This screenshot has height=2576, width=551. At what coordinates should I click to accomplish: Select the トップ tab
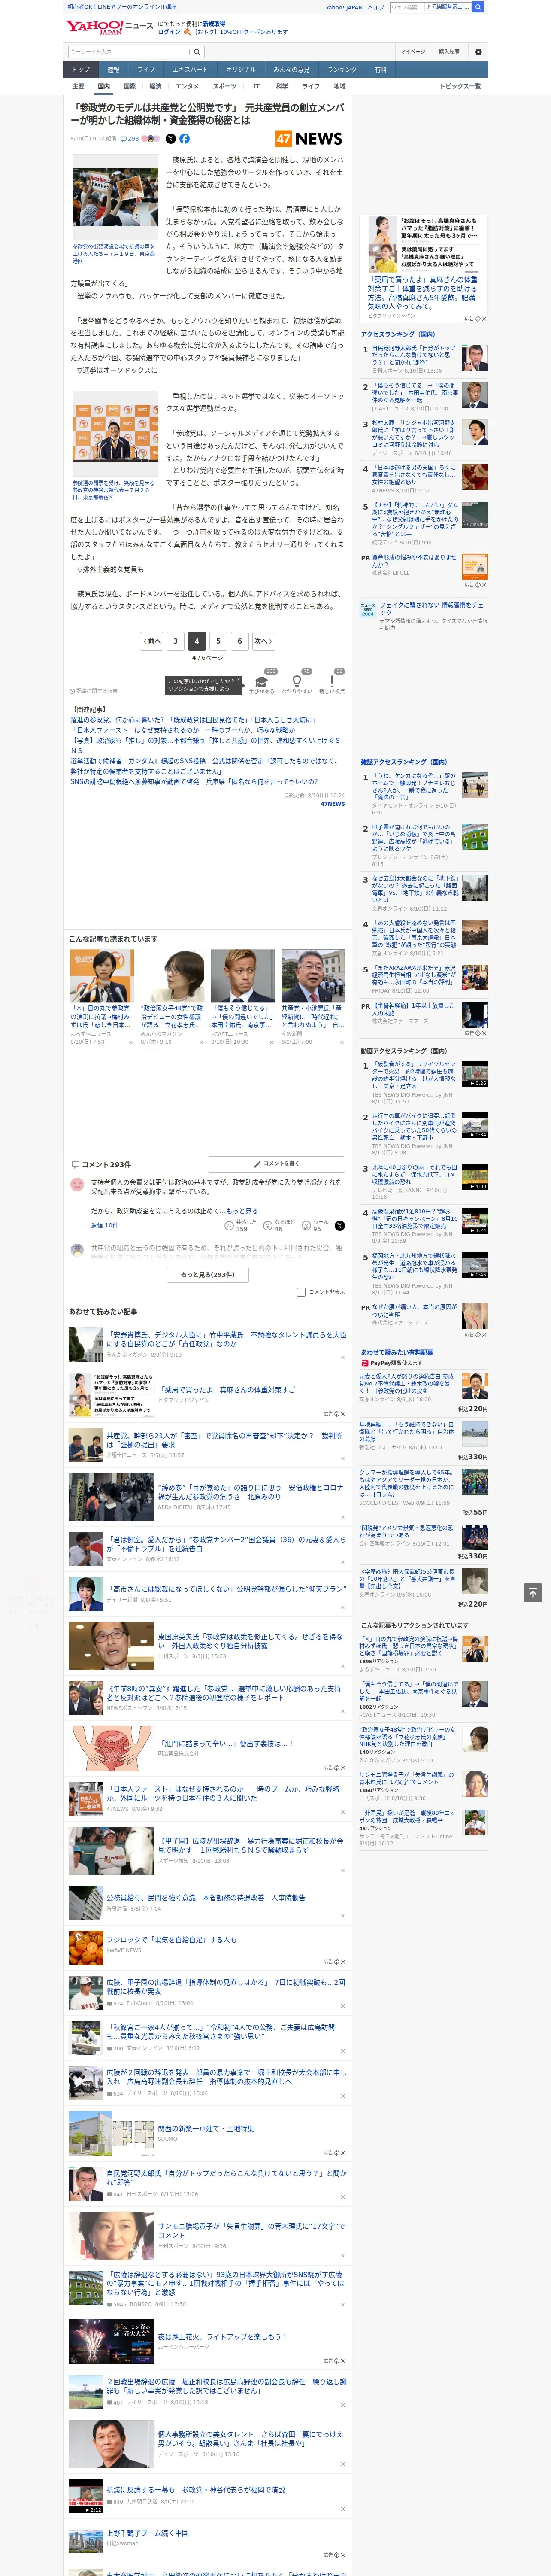coord(81,70)
